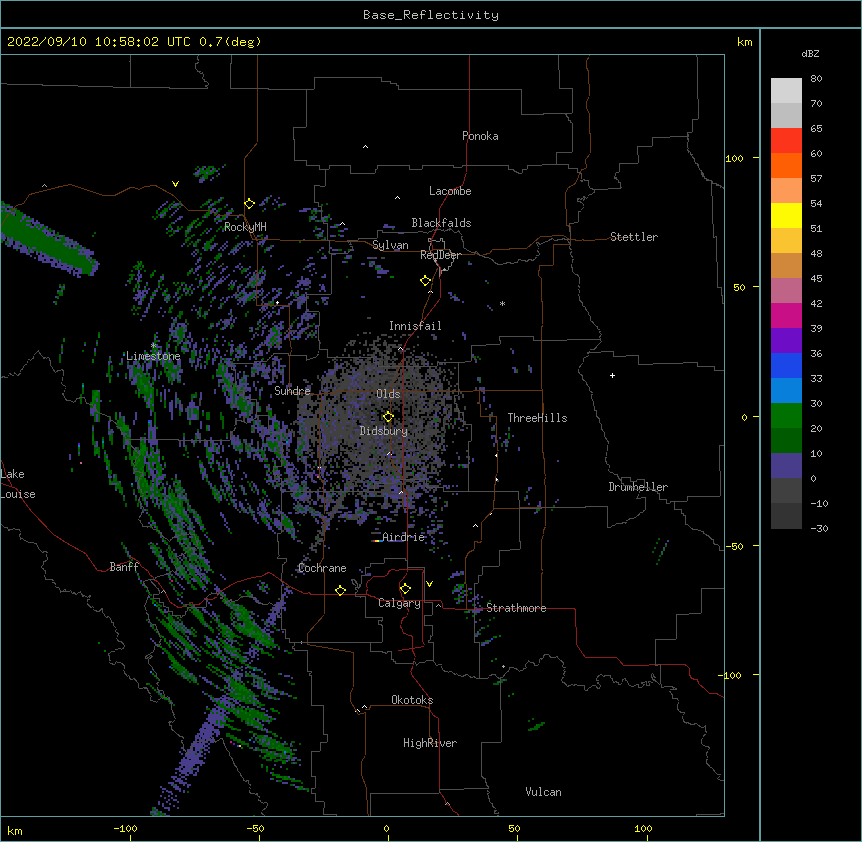
Task: Click the Cochrane city label
Action: (322, 568)
